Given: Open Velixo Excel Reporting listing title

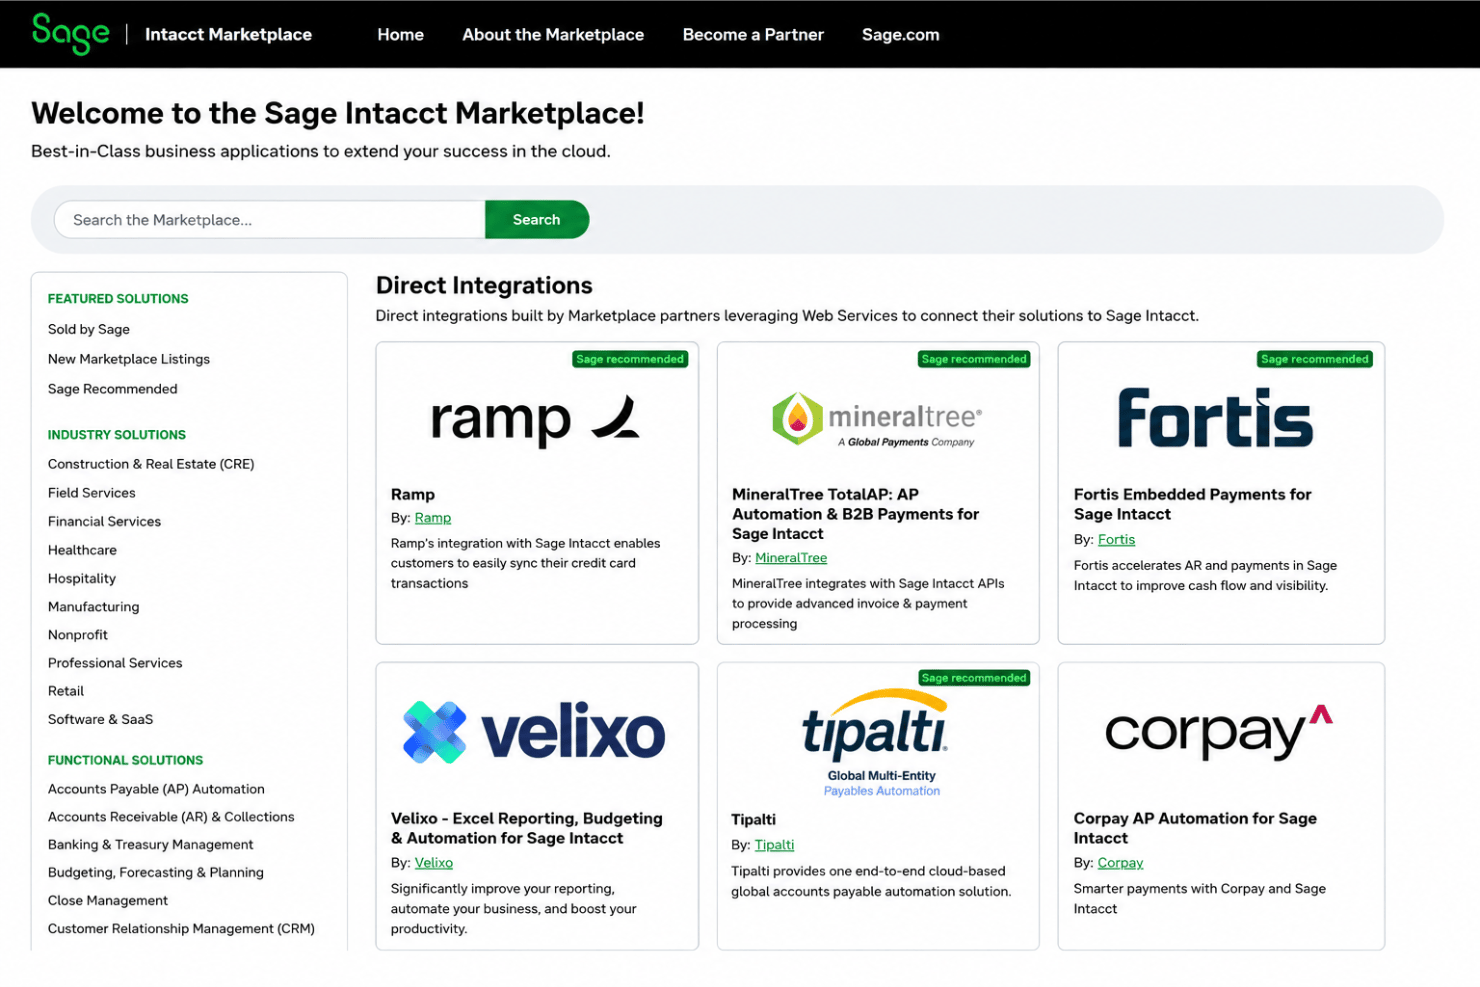Looking at the screenshot, I should pos(527,828).
